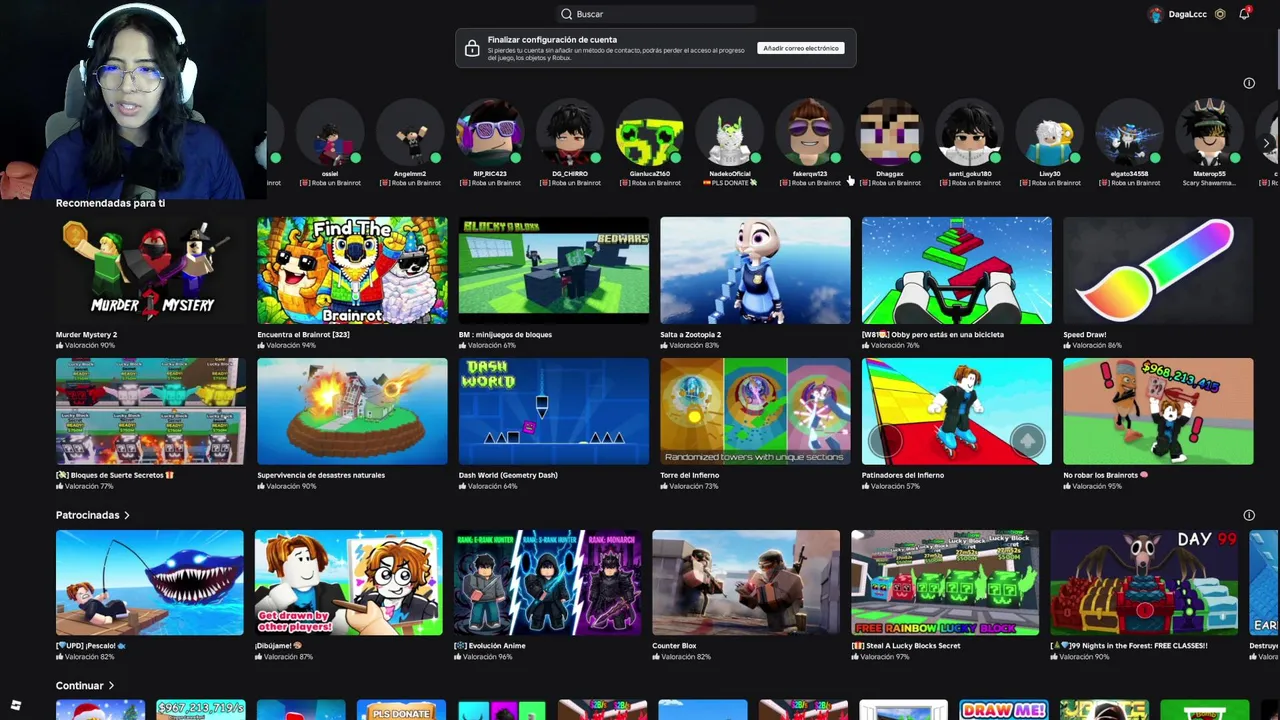
Task: Open friend Angelmm2's avatar
Action: tap(410, 133)
